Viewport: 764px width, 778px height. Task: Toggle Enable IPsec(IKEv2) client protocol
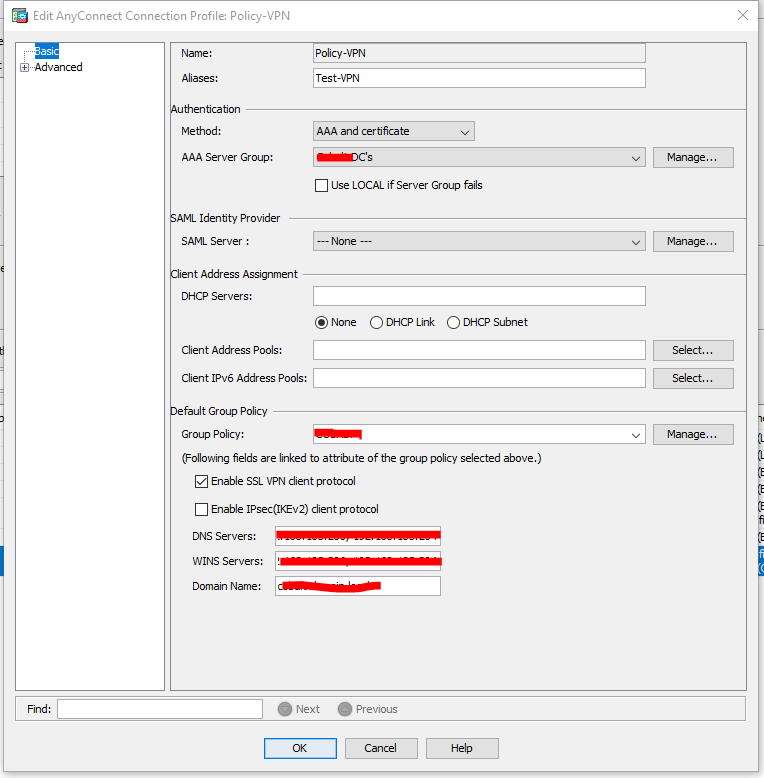point(201,509)
